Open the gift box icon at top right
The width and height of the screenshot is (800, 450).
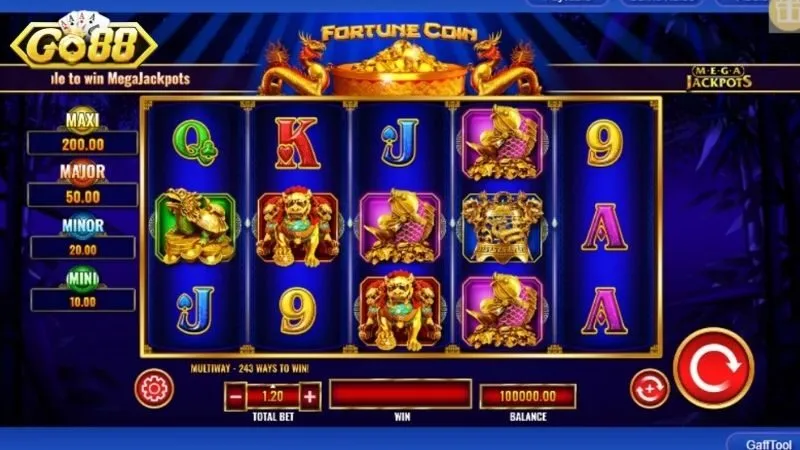784,15
